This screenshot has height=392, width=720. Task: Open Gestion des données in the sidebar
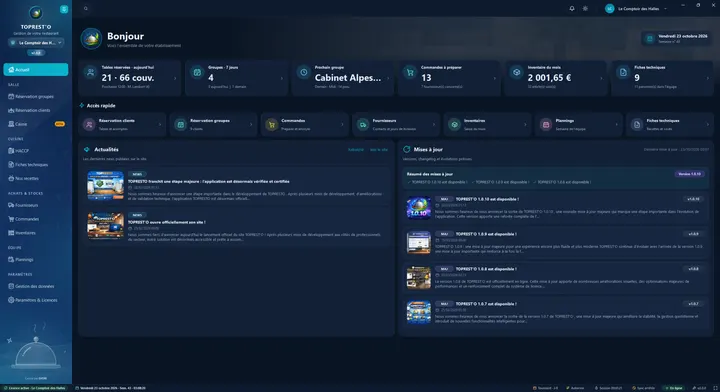(36, 286)
